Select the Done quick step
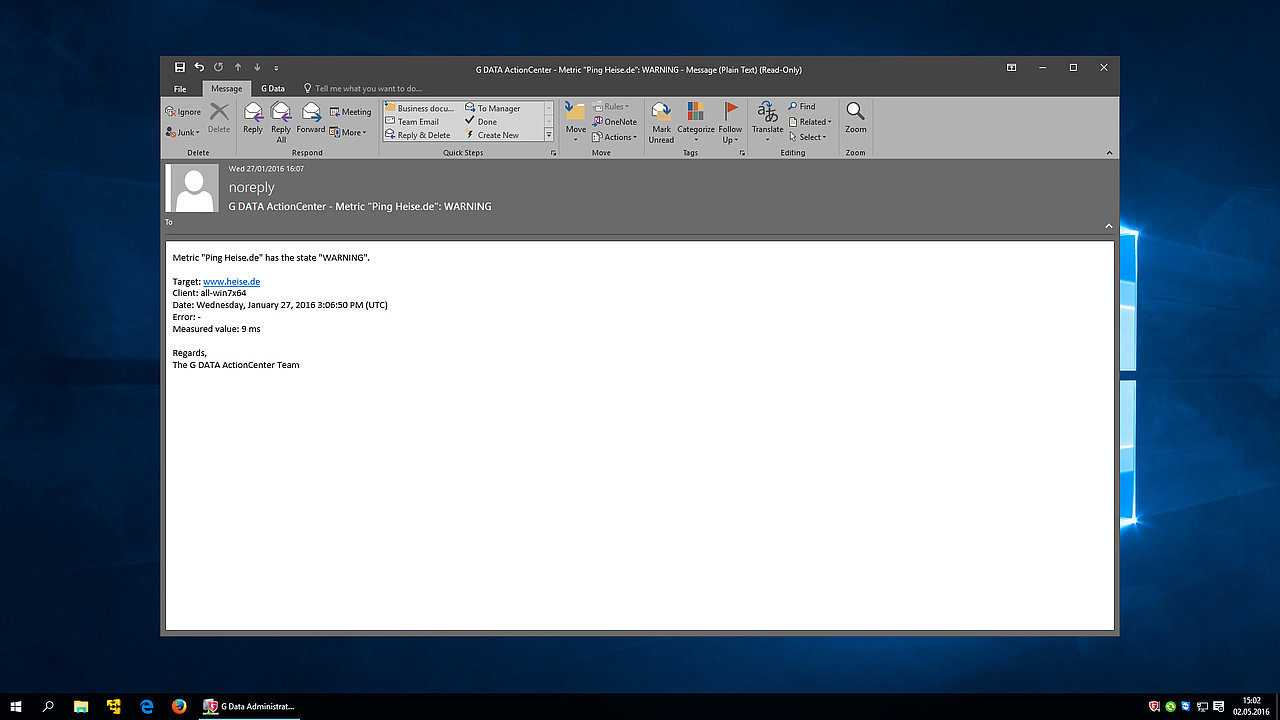Image resolution: width=1280 pixels, height=720 pixels. (486, 122)
